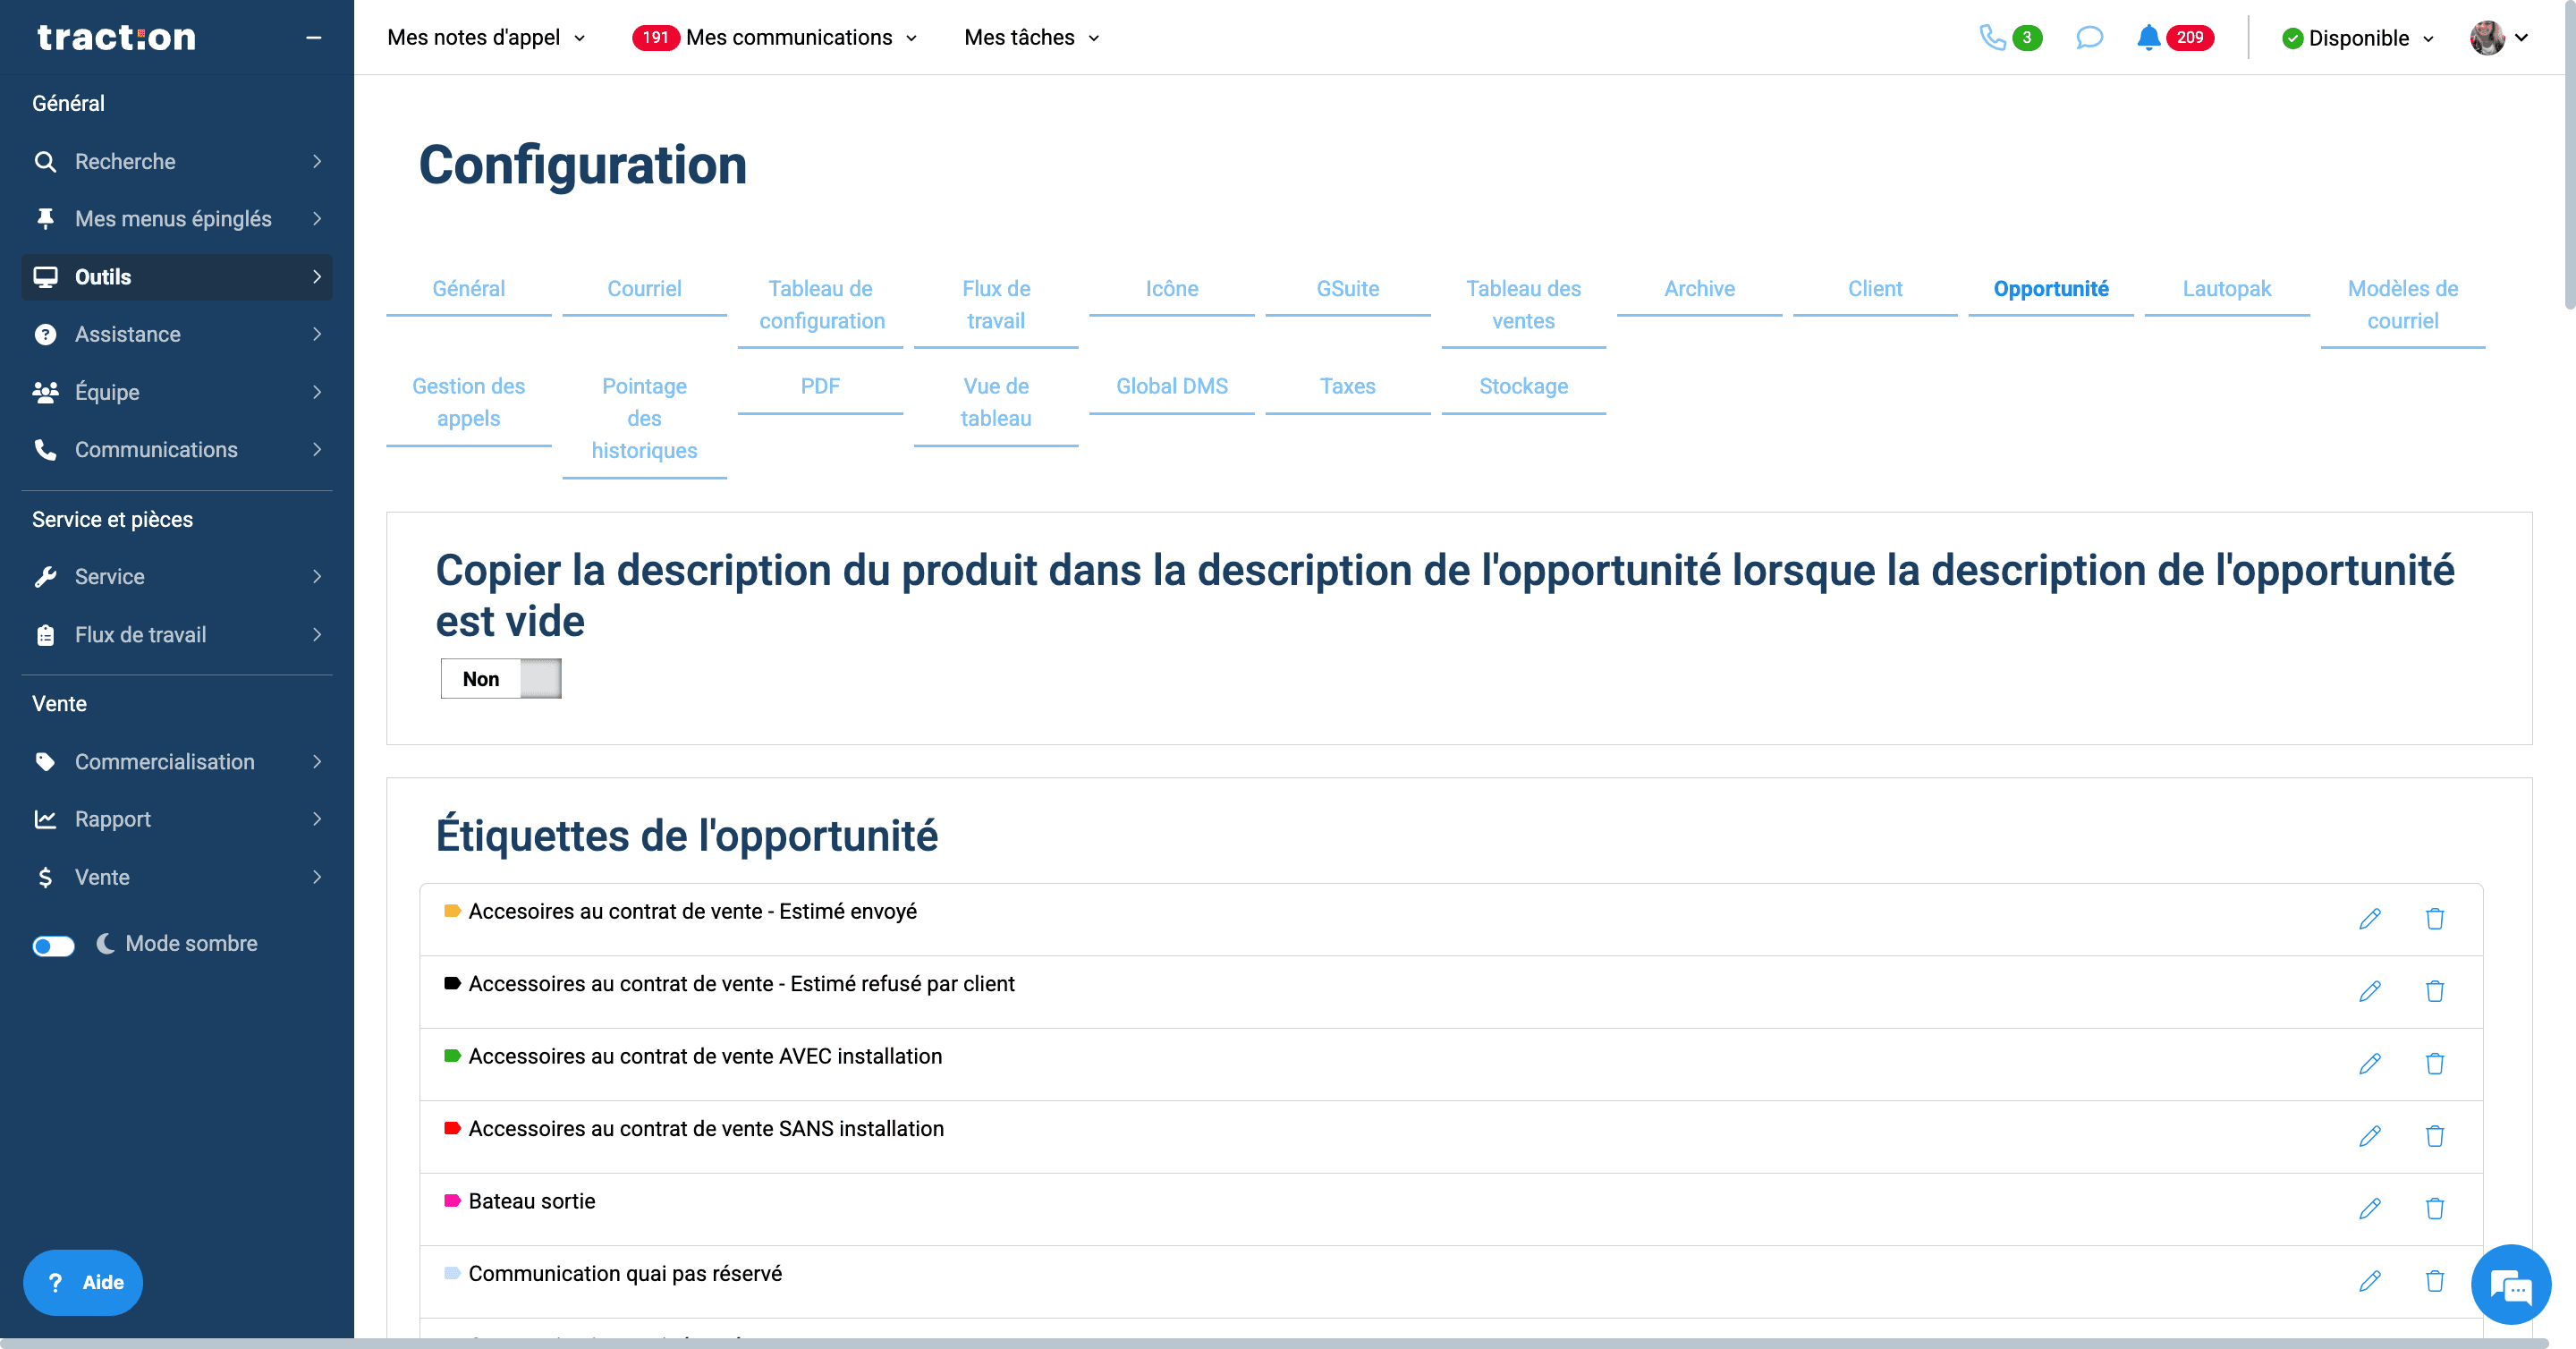Switch to the Lautopak tab
2576x1349 pixels.
coord(2226,289)
